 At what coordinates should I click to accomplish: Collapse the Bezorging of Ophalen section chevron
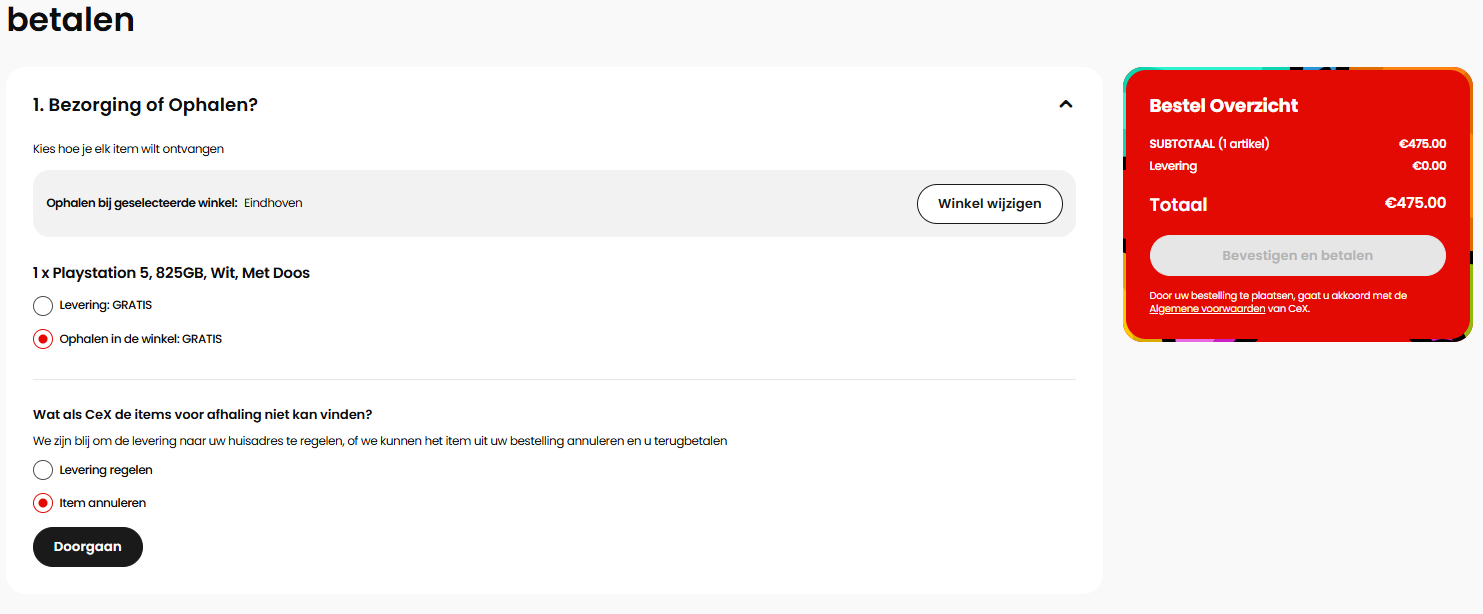(x=1065, y=104)
